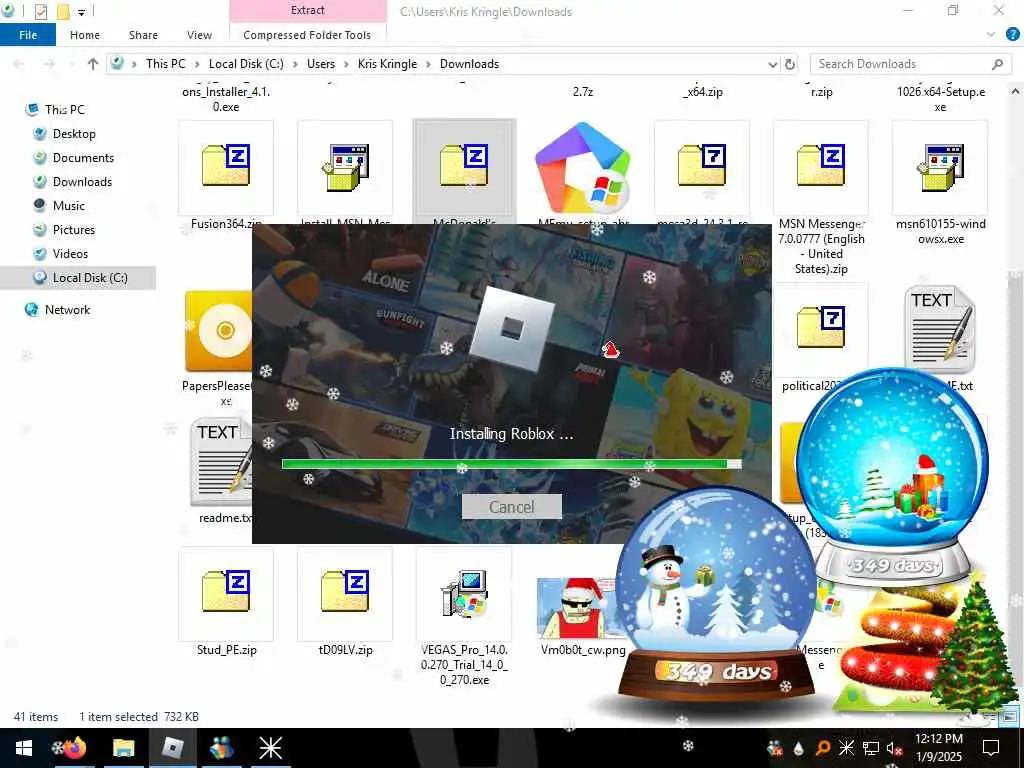
Task: Go forward to next folder
Action: 48,64
